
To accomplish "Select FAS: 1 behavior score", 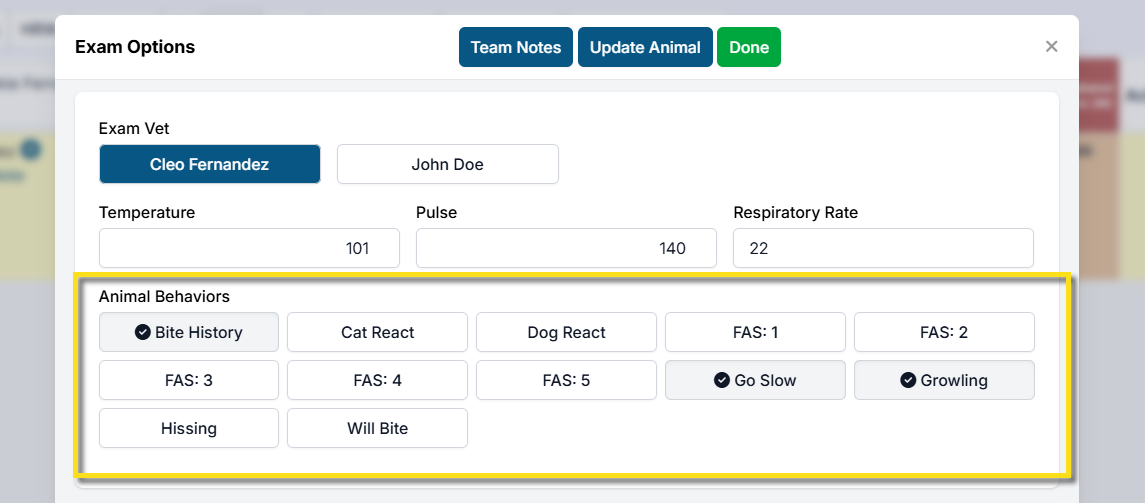I will pyautogui.click(x=755, y=332).
